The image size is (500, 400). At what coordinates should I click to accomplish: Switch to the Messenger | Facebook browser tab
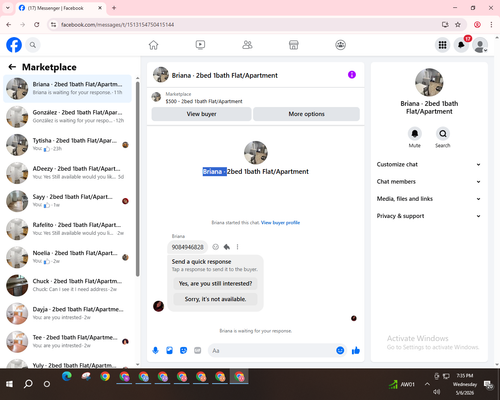61,8
